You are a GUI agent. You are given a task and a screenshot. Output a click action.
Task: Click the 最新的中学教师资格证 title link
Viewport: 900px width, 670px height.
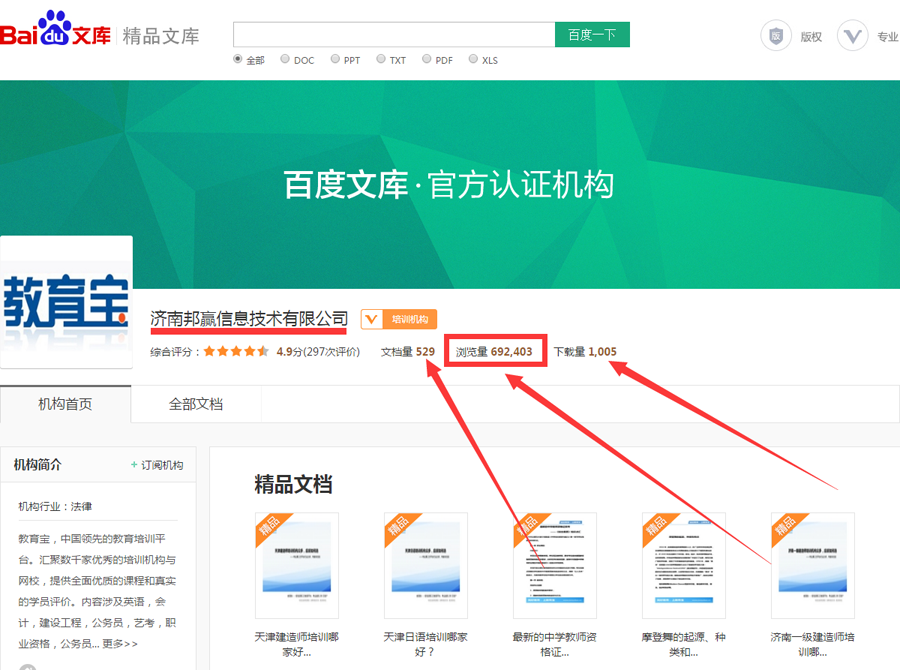pos(555,644)
